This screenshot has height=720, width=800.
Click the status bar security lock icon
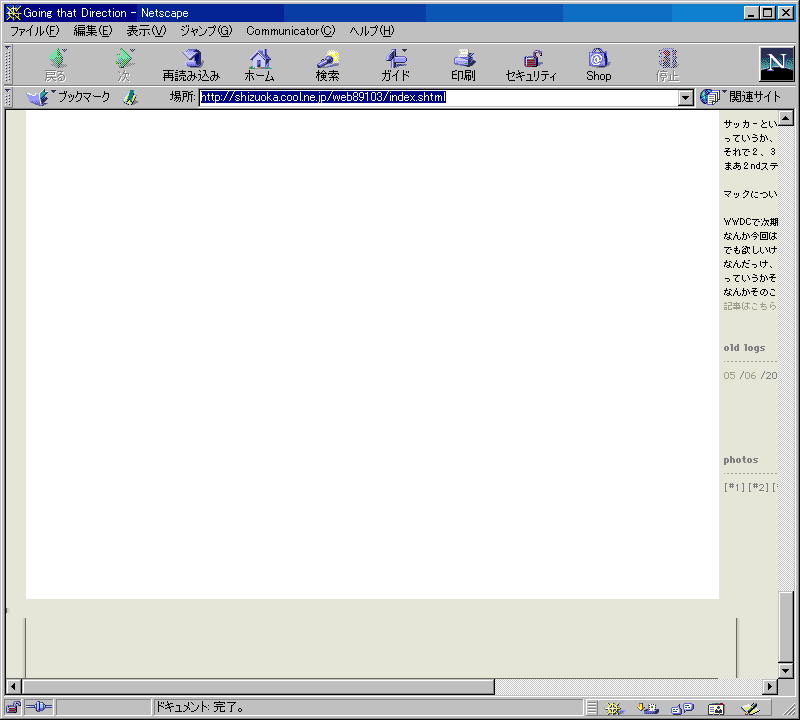pos(13,707)
